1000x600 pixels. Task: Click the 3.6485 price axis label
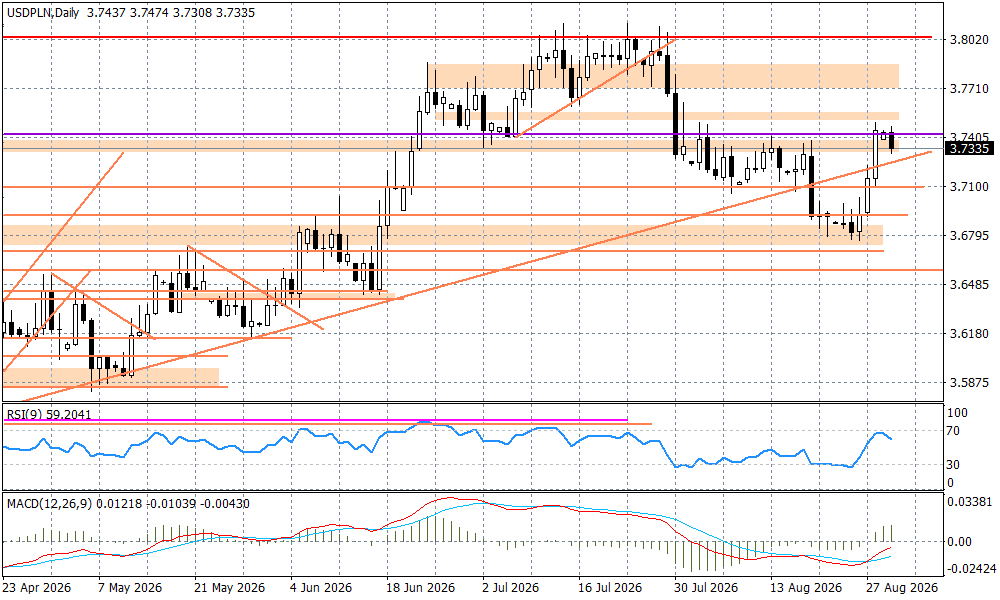pos(969,284)
